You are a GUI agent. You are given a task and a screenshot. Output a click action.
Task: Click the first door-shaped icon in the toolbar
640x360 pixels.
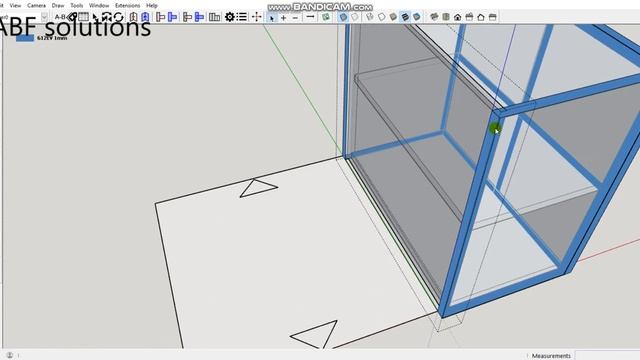click(x=133, y=17)
